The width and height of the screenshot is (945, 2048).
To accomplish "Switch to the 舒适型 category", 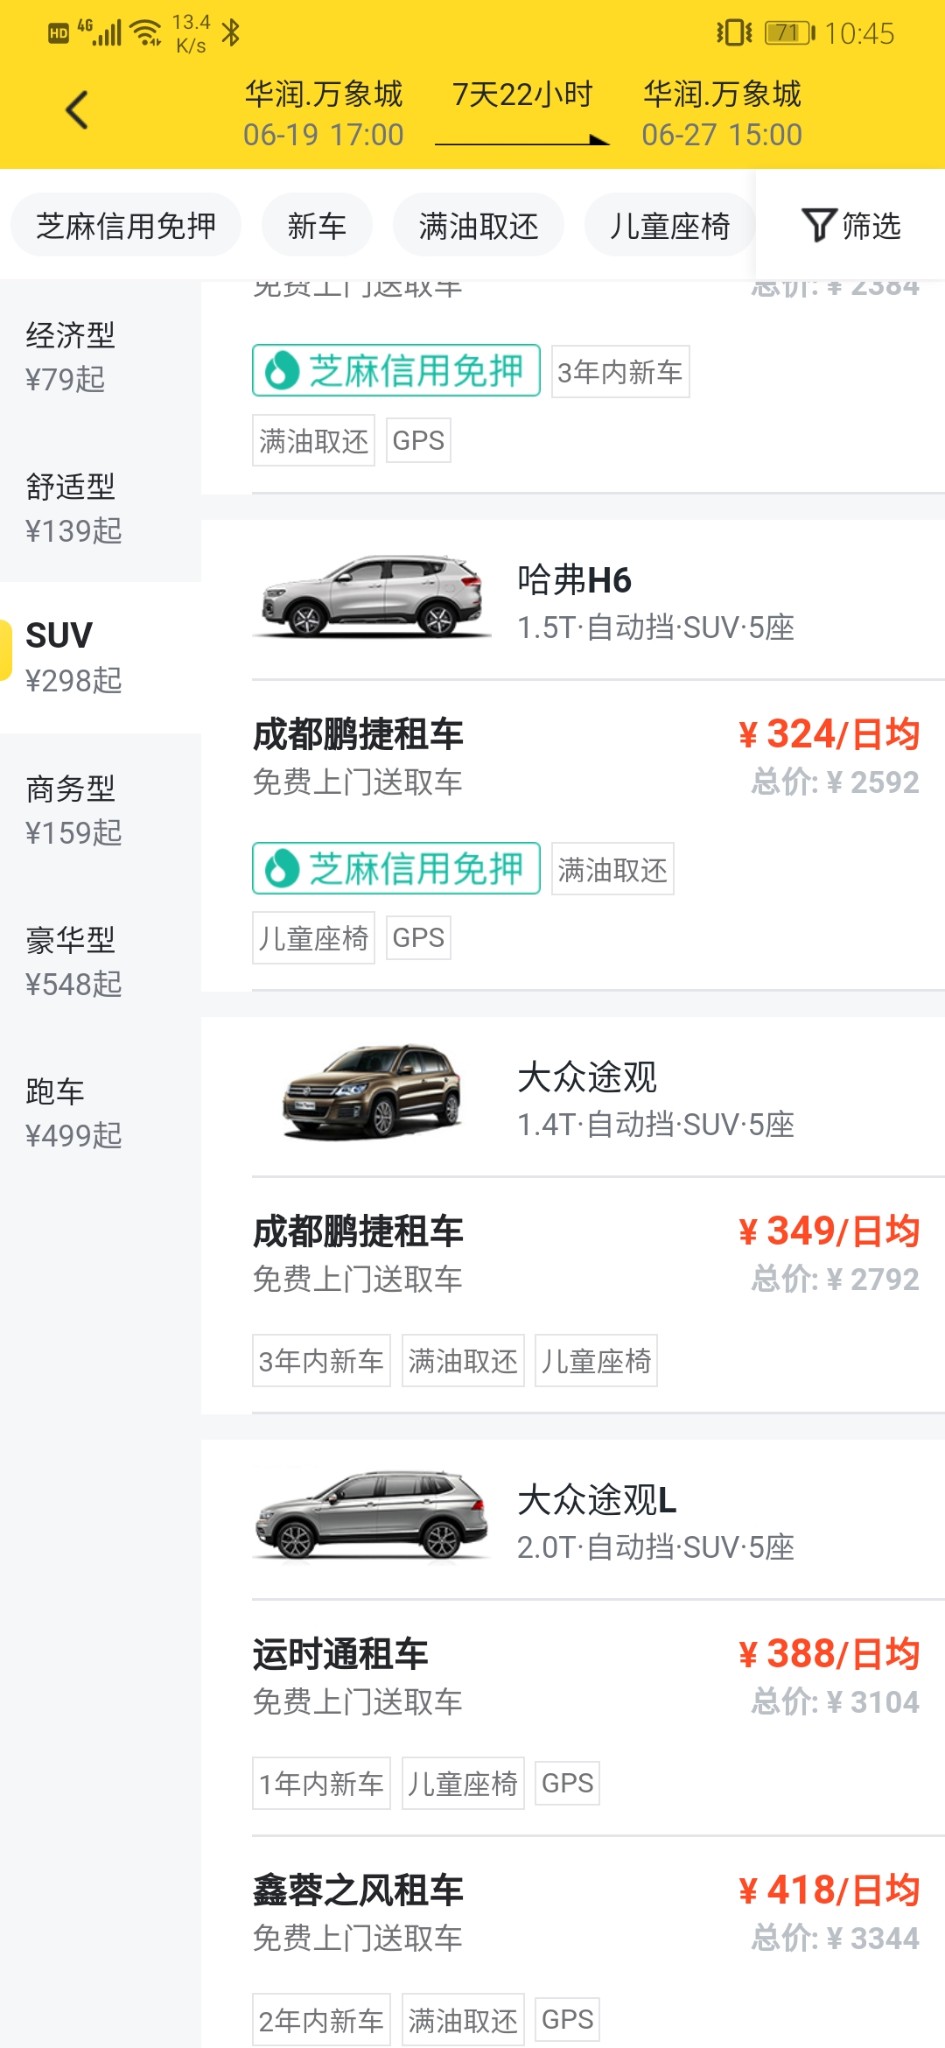I will [x=73, y=508].
